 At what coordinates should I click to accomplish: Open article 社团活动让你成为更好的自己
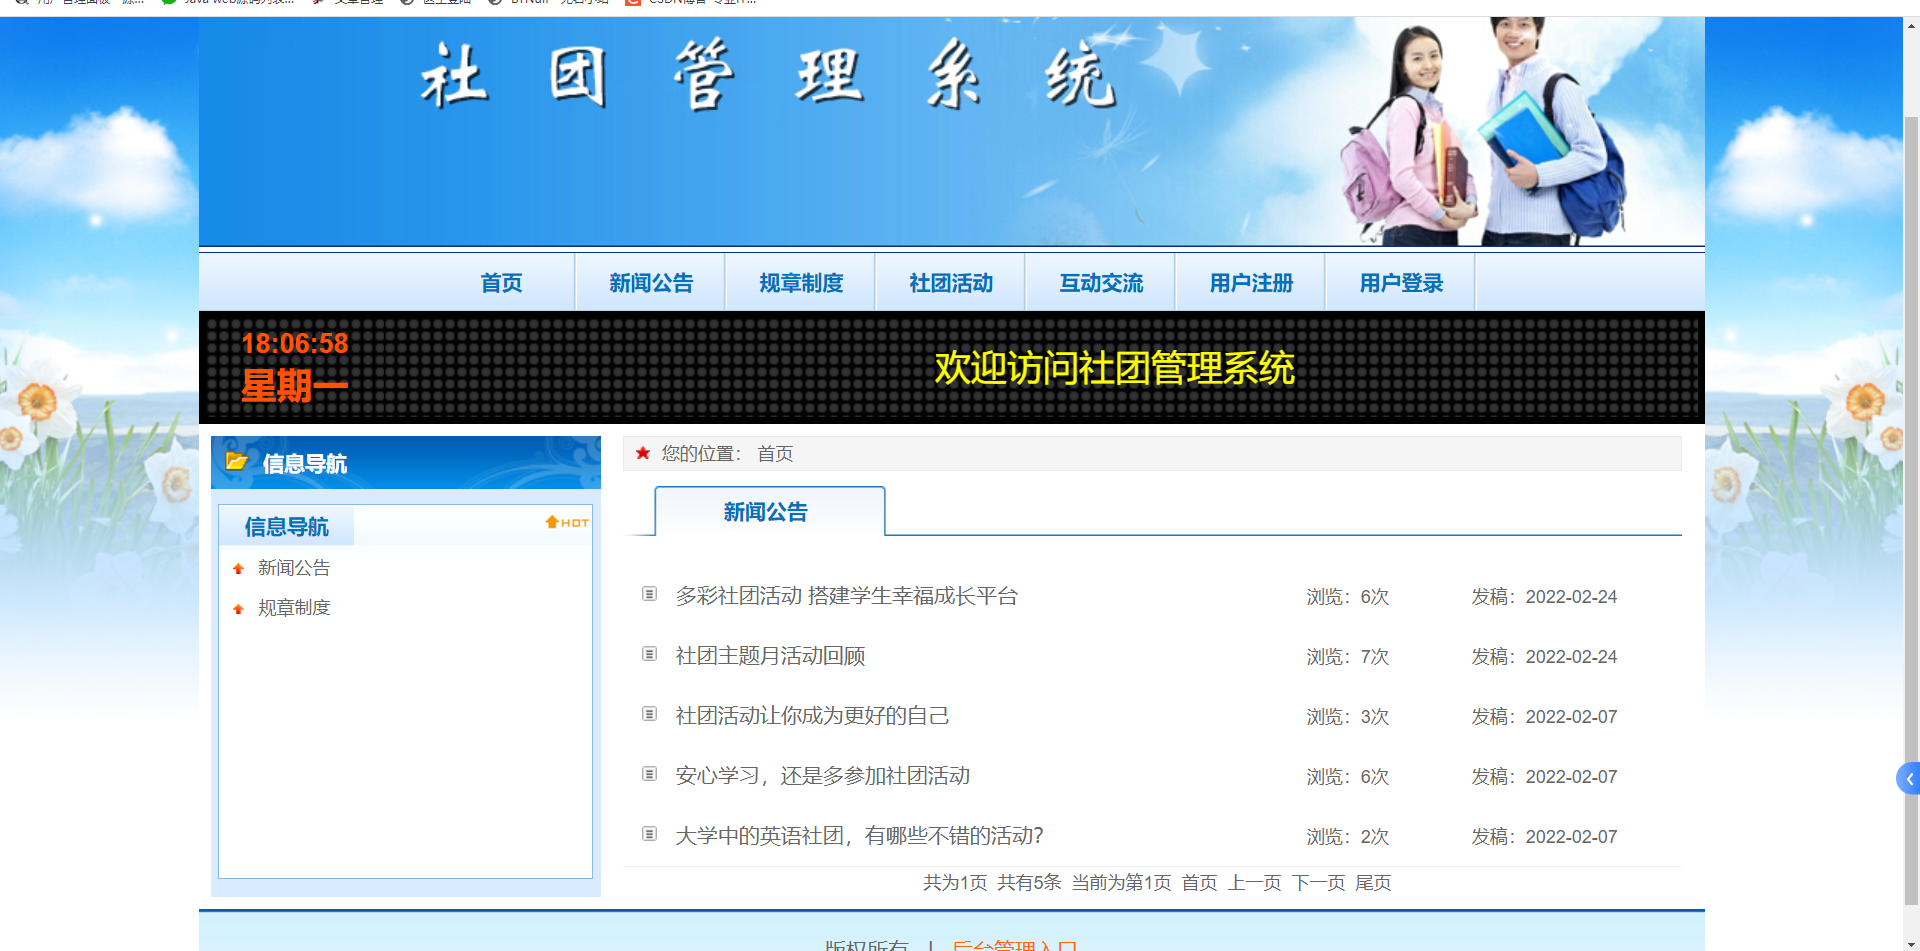[x=812, y=716]
